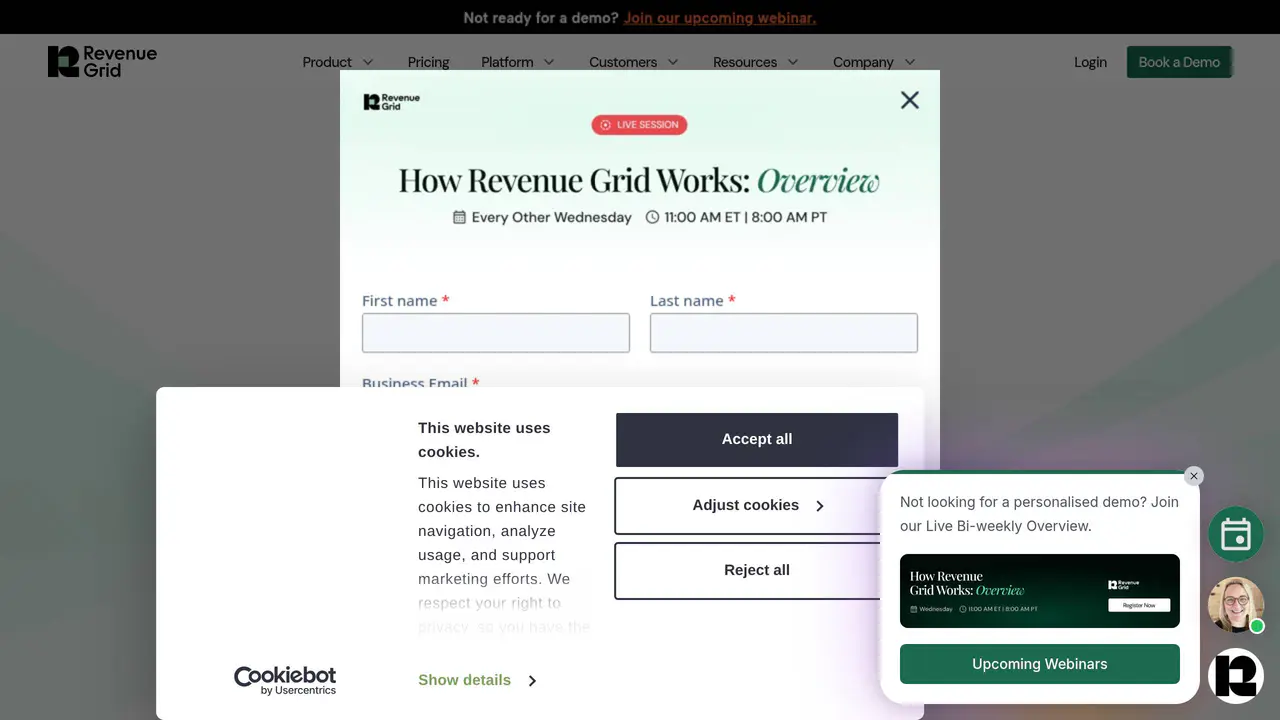Click the 'How Revenue Grid Works: Overview' heading
This screenshot has height=720, width=1280.
639,181
